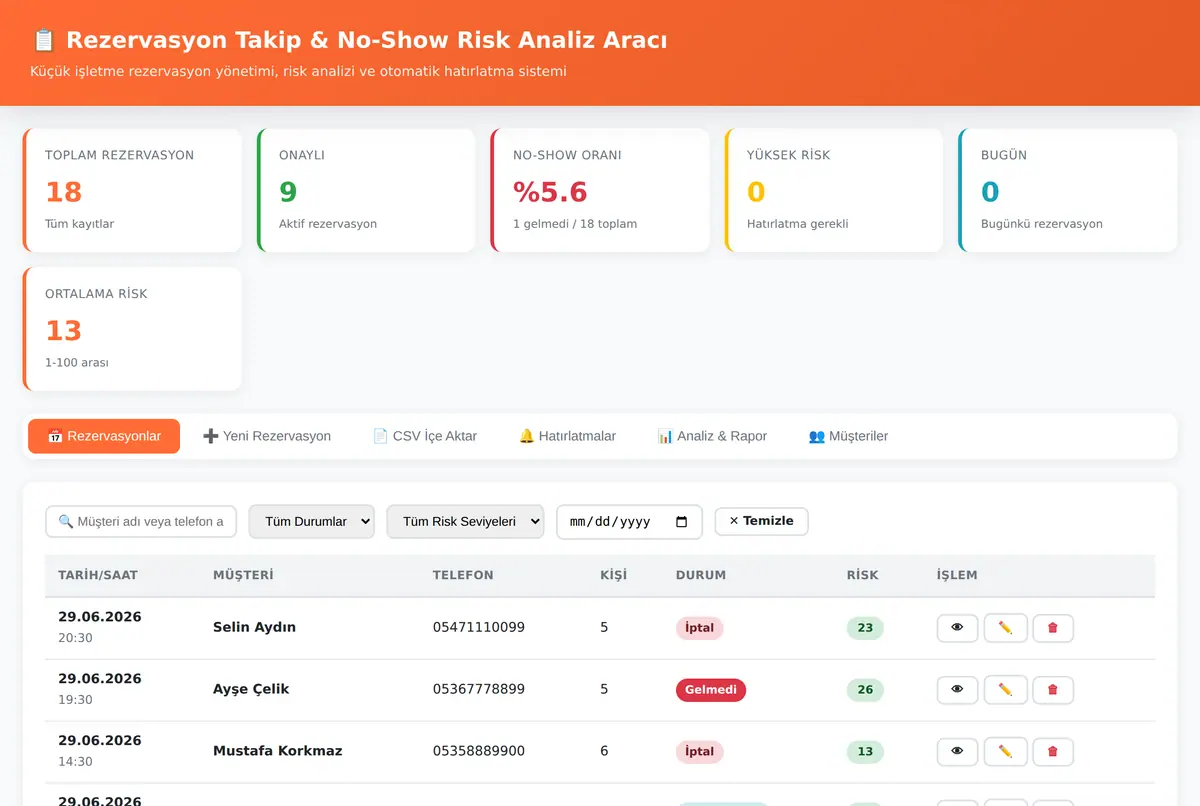Screen dimensions: 1200x806
Task: Click the 20:30 reservation time
Action: click(x=75, y=638)
